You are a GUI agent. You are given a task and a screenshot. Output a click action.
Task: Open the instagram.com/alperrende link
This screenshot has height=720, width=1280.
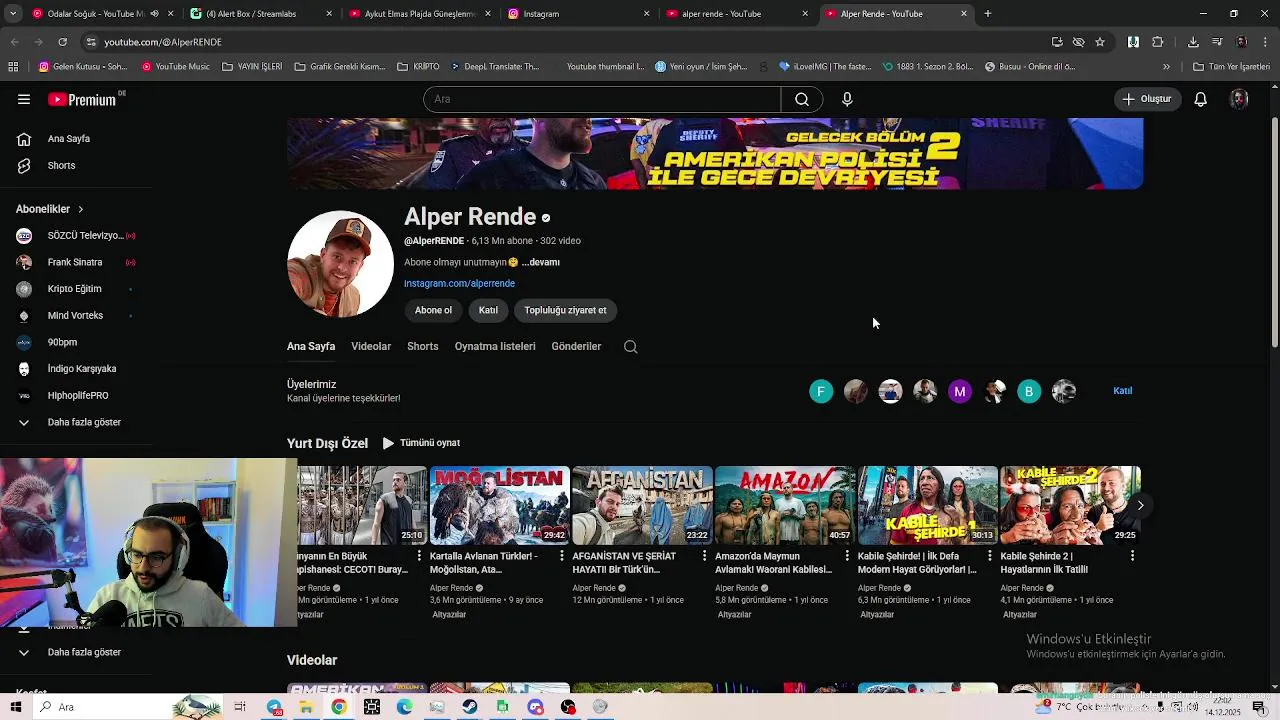[459, 283]
